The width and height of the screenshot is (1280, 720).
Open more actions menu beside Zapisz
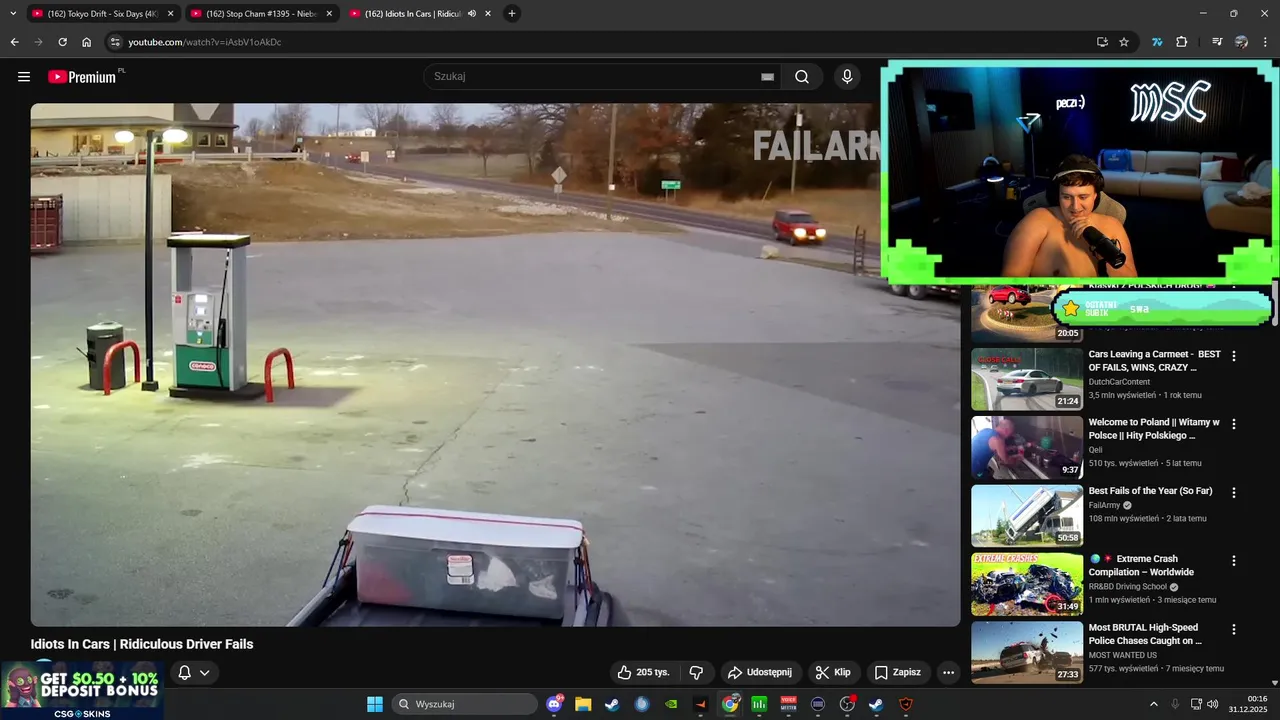(948, 672)
